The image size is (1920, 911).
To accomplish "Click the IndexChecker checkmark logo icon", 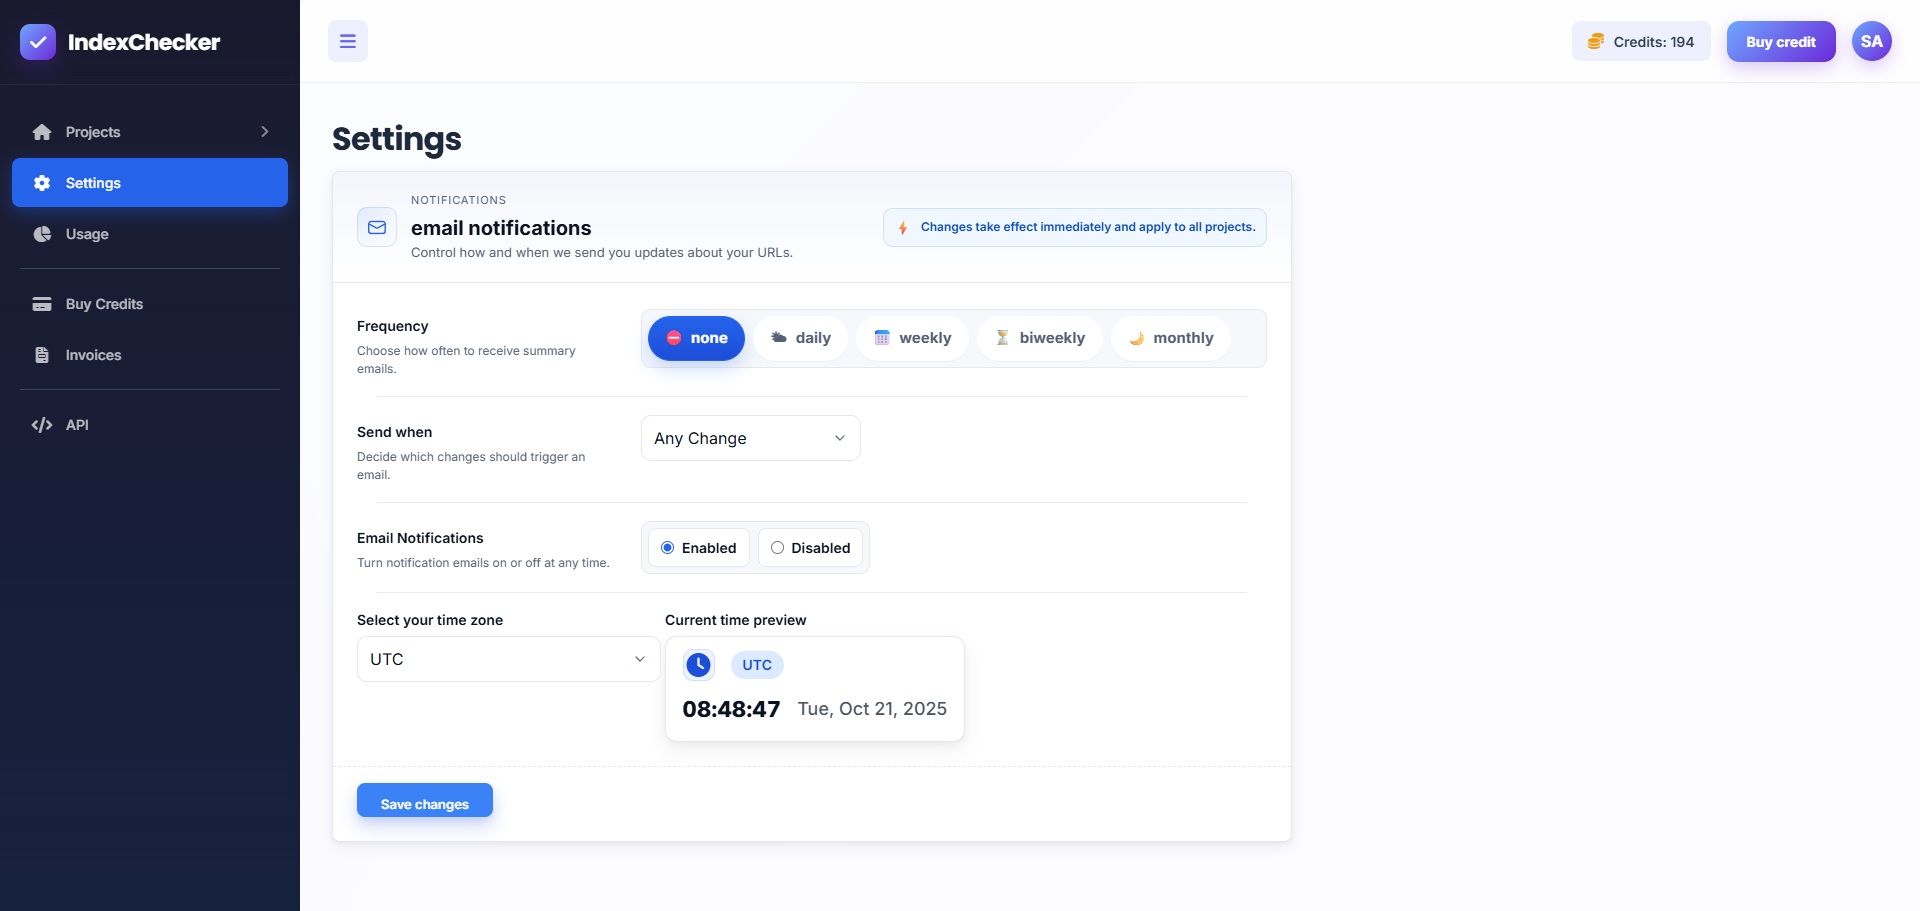I will tap(38, 42).
